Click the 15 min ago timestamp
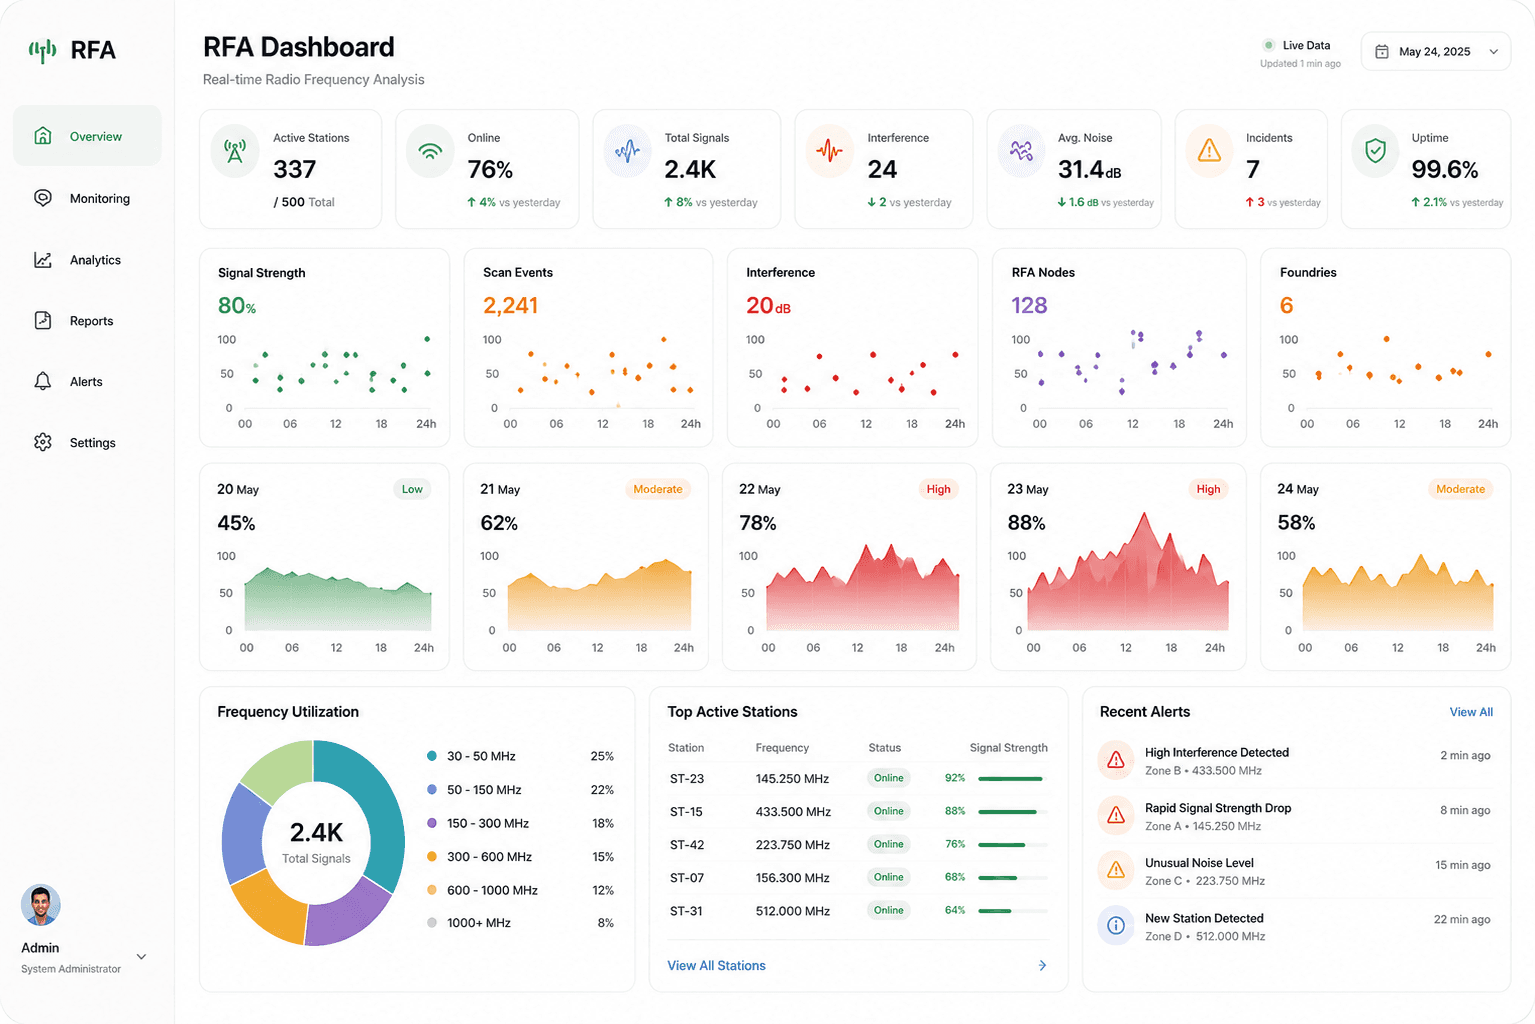 [1462, 865]
